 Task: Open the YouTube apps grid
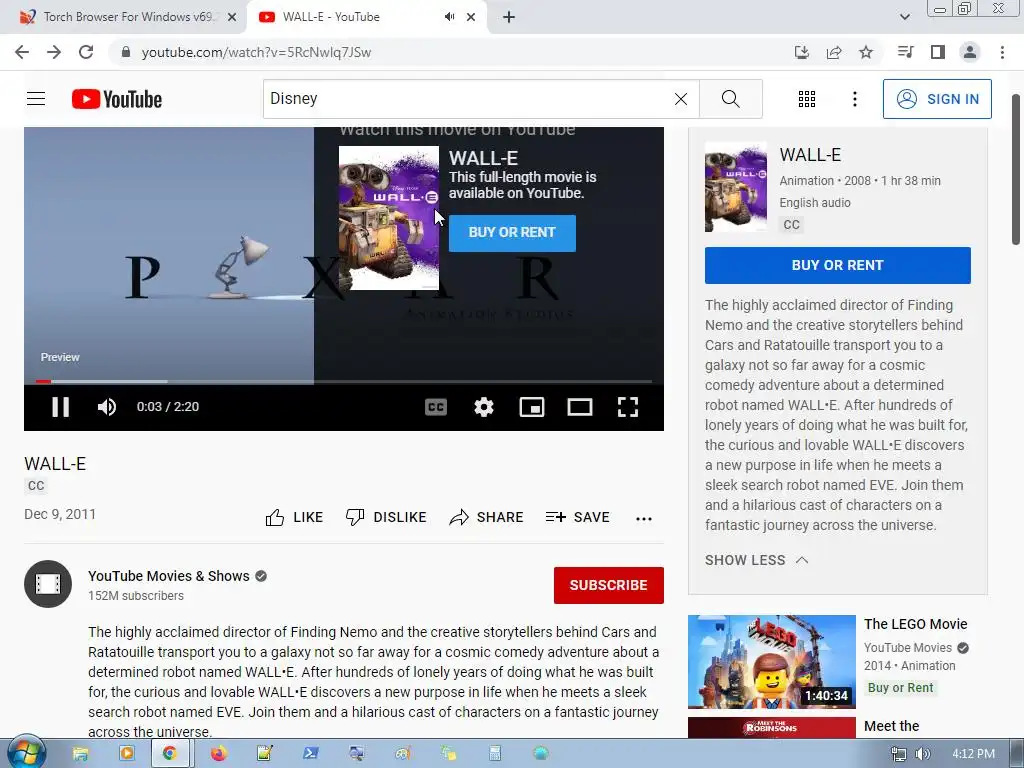tap(807, 99)
